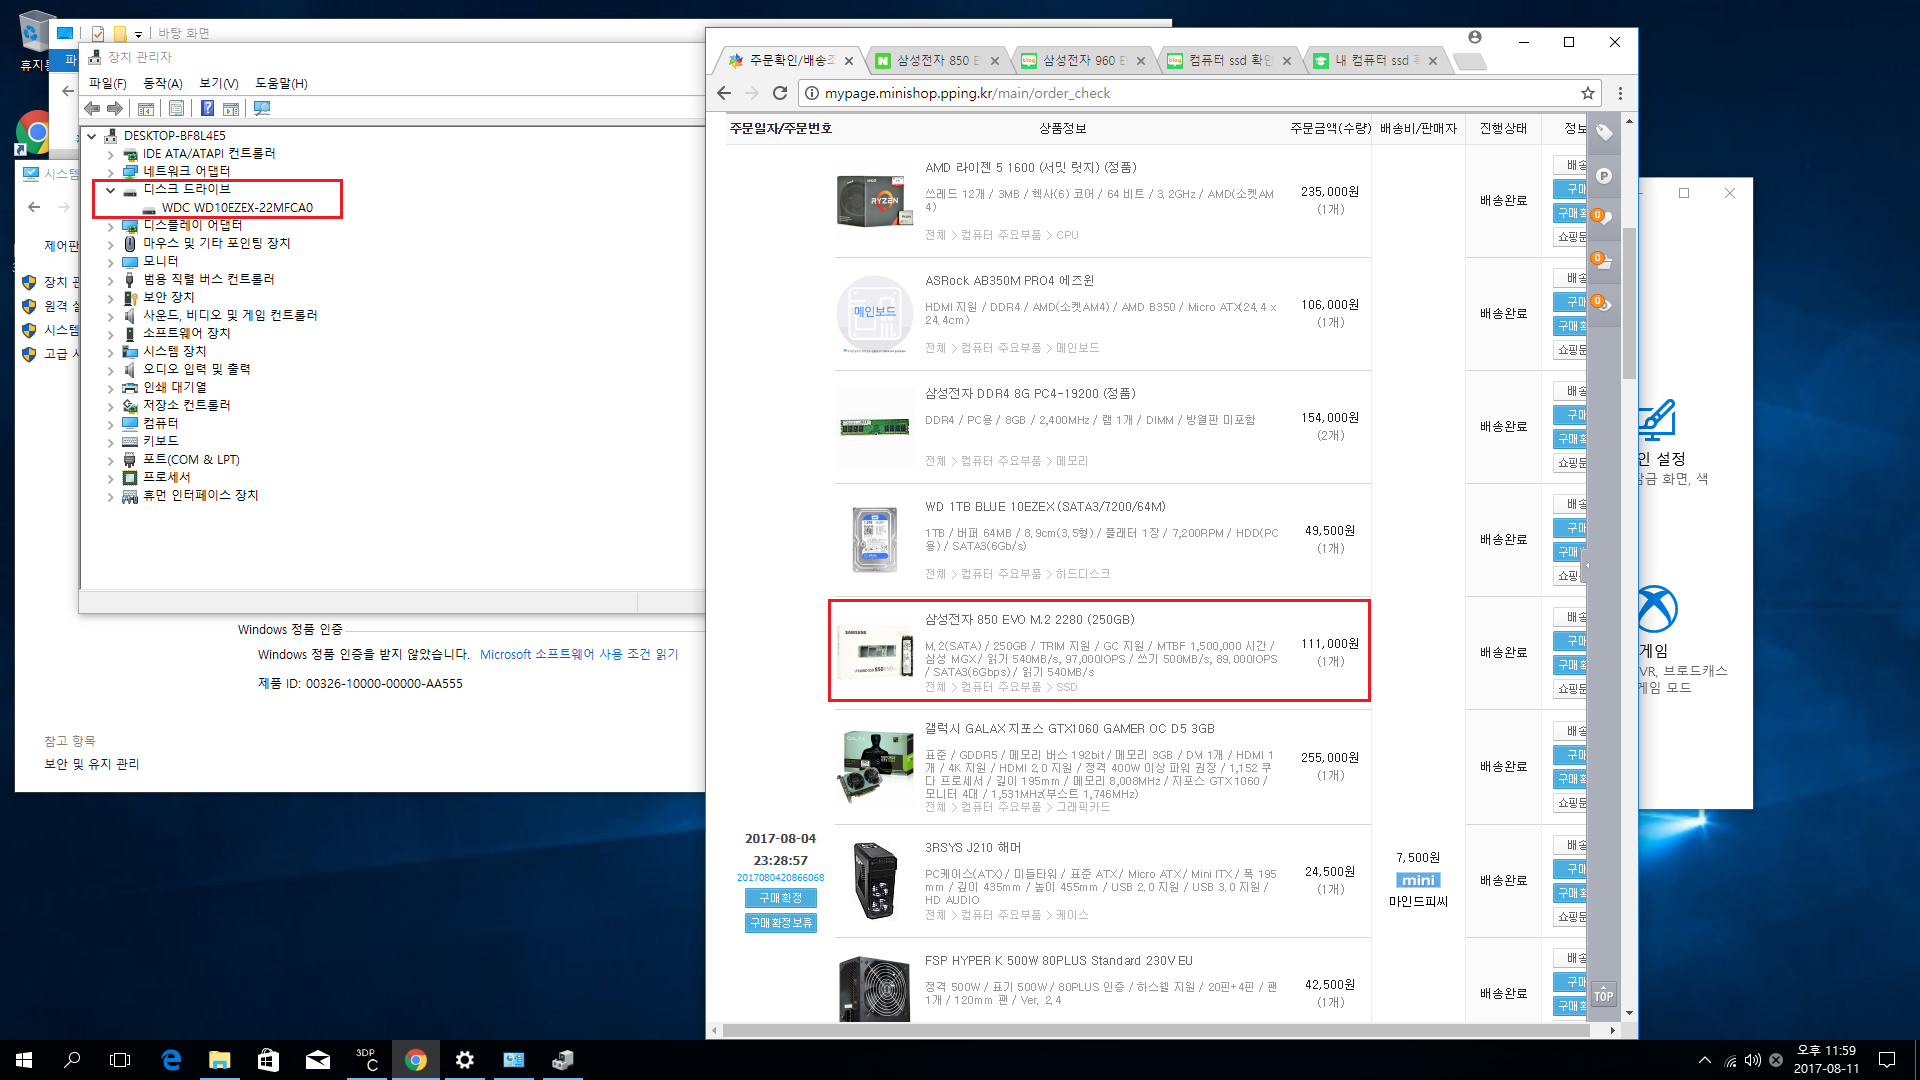Click the P points icon in shop sidebar
Viewport: 1920px width, 1080px height.
pyautogui.click(x=1604, y=176)
